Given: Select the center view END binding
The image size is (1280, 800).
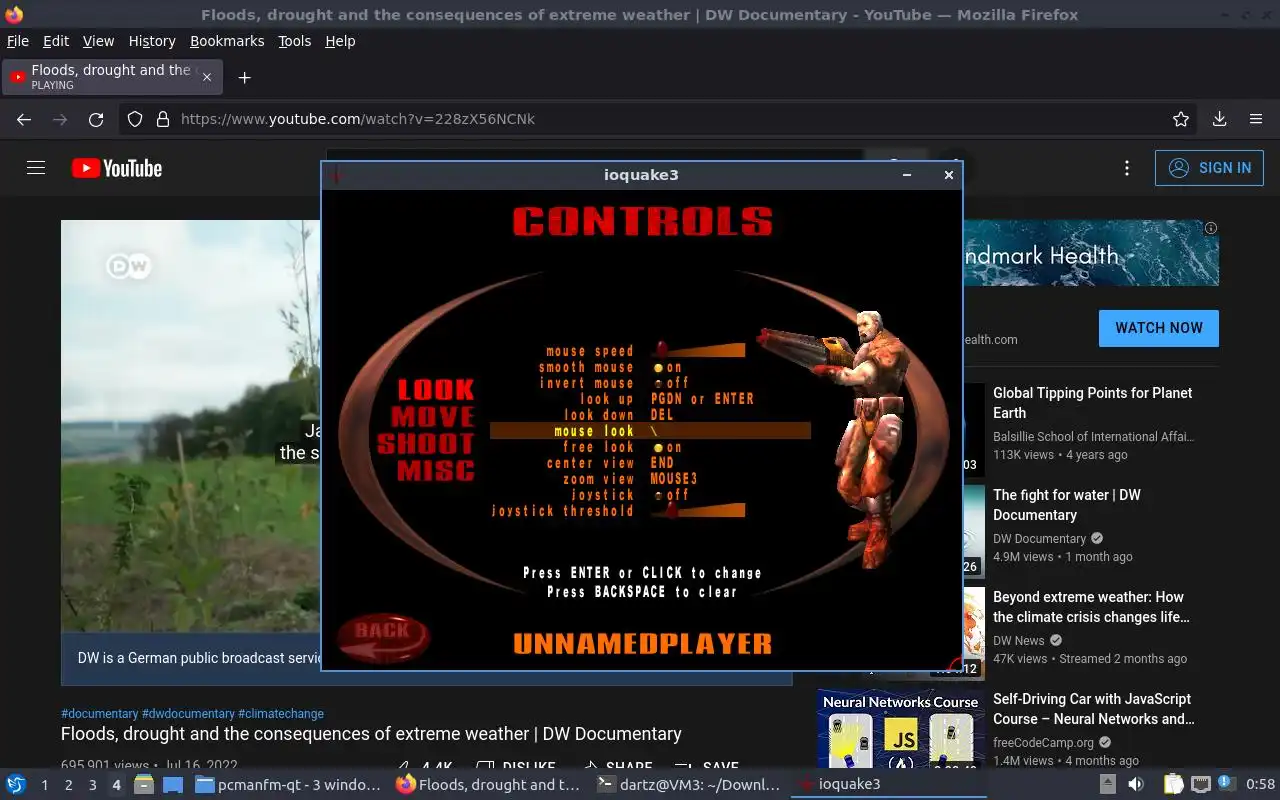Looking at the screenshot, I should (611, 463).
